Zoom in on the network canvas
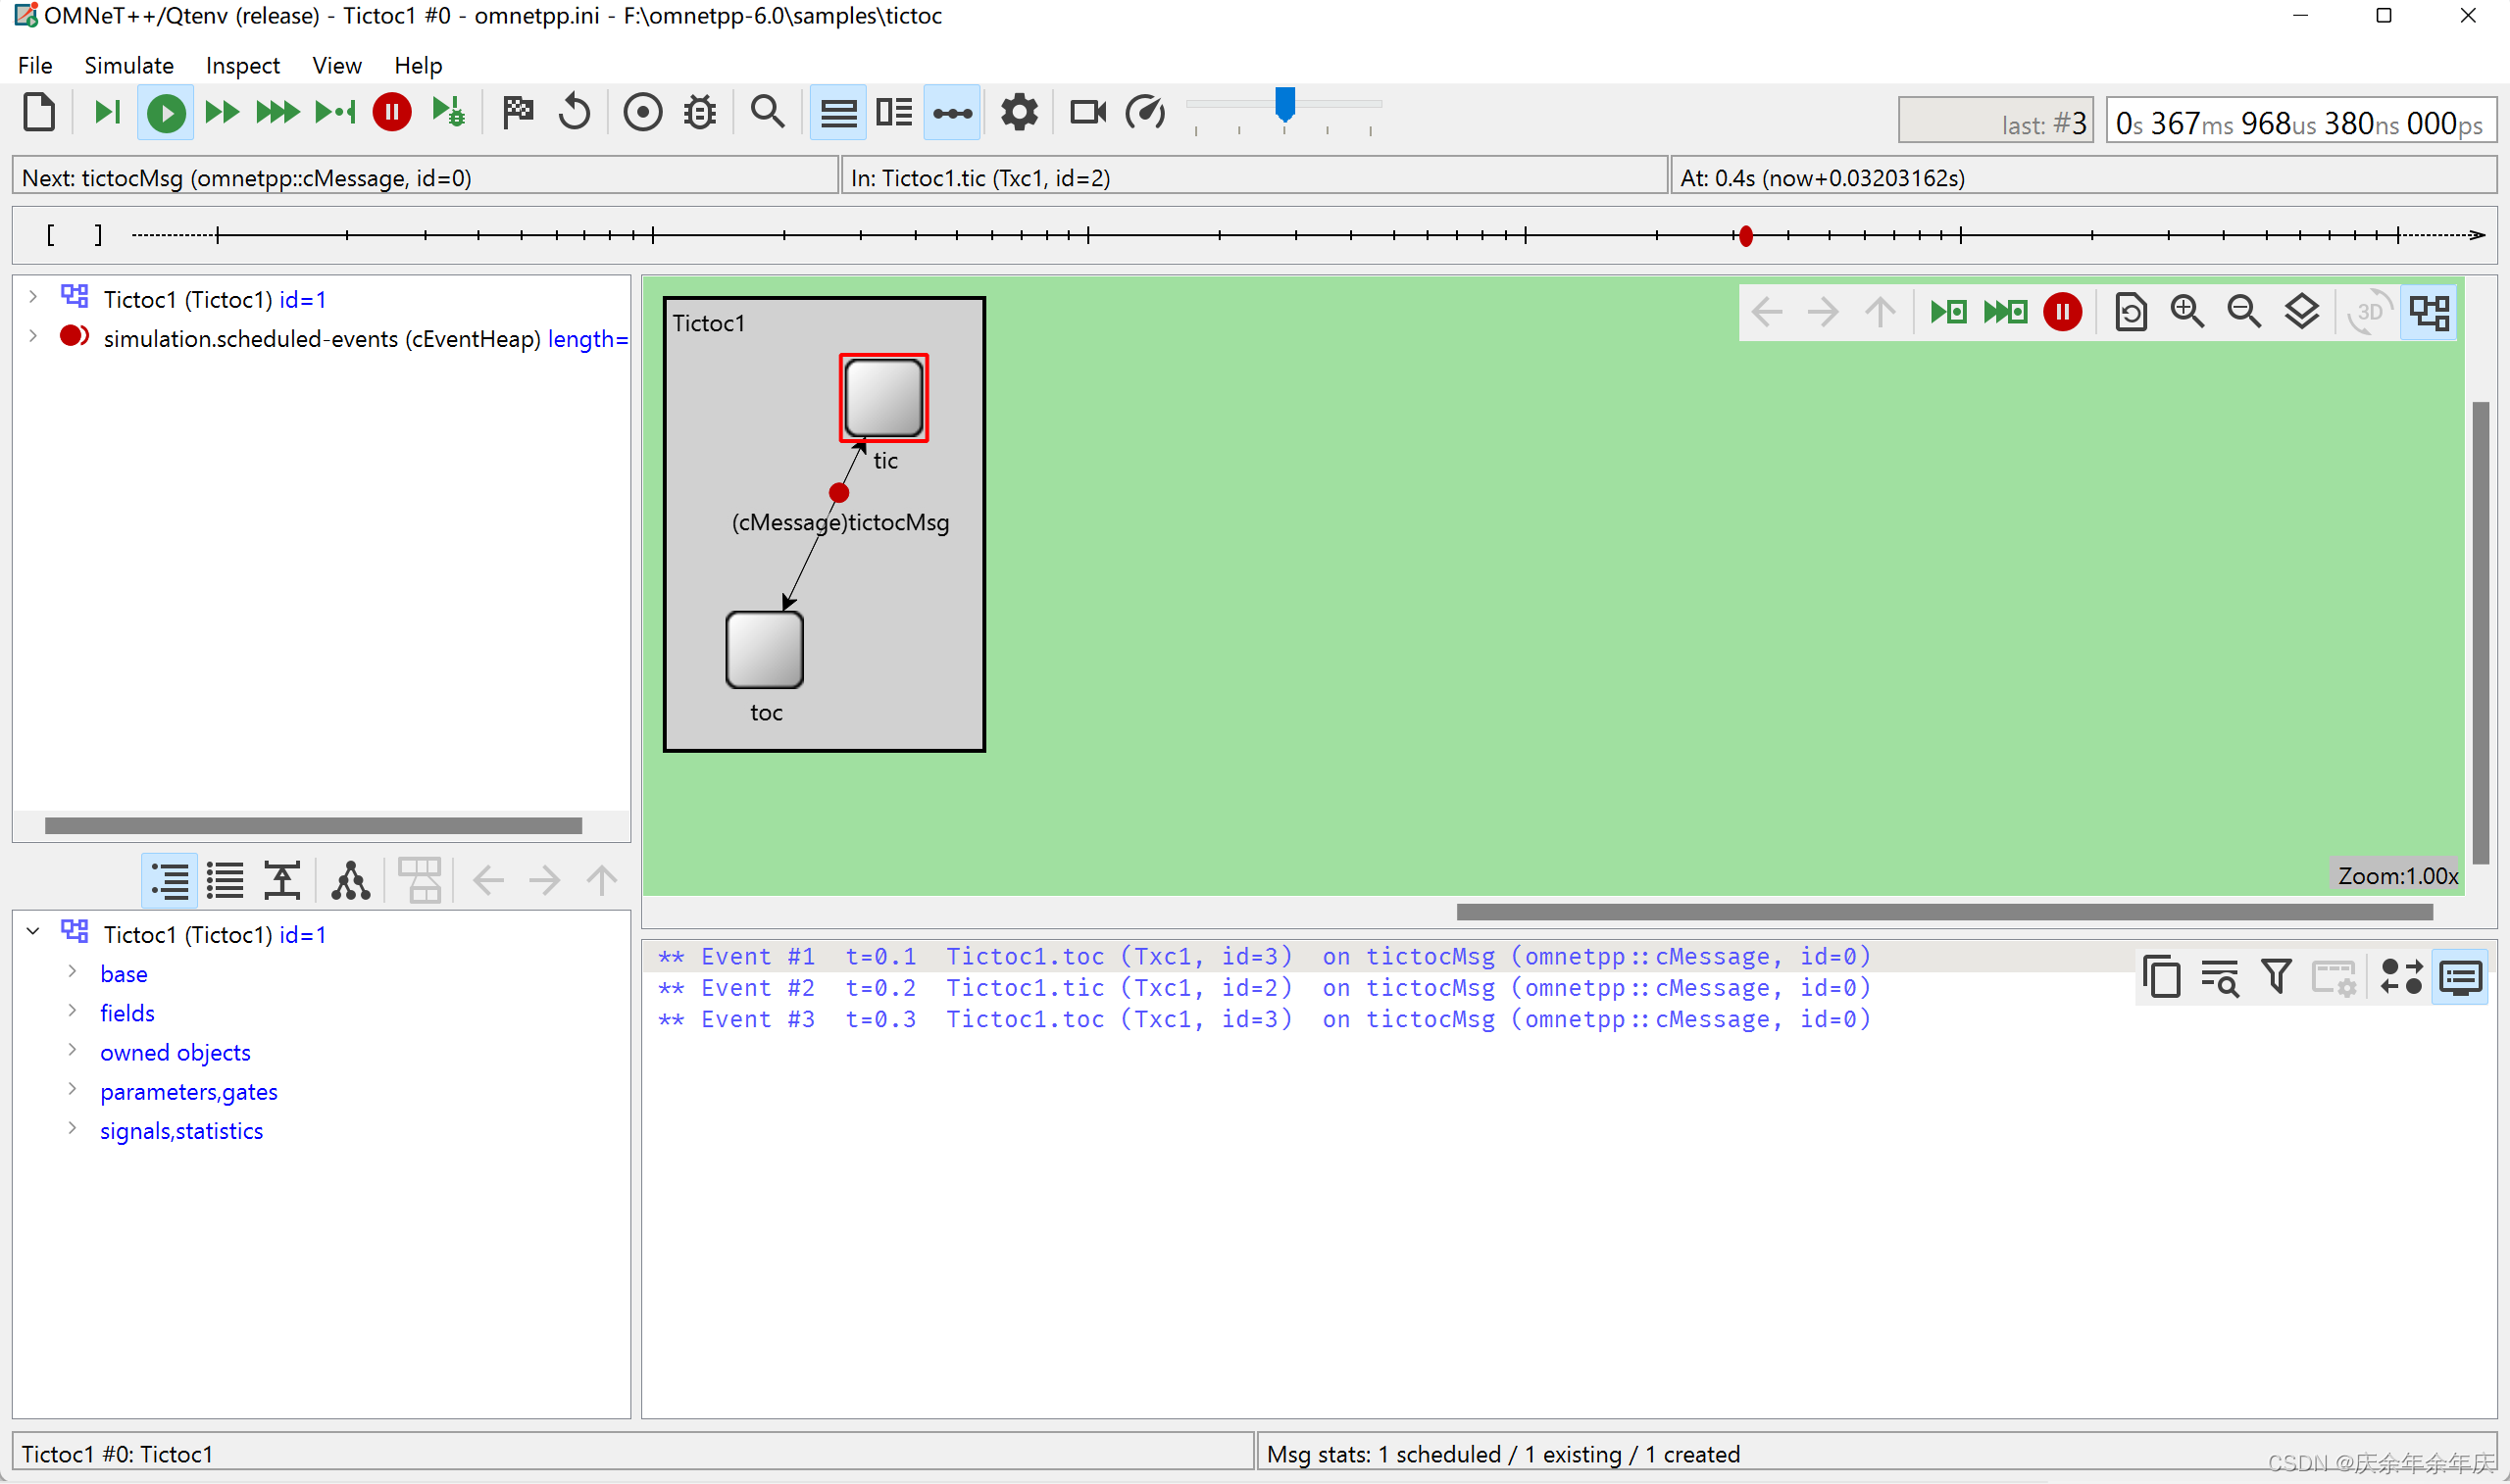Image resolution: width=2510 pixels, height=1484 pixels. (x=2187, y=313)
